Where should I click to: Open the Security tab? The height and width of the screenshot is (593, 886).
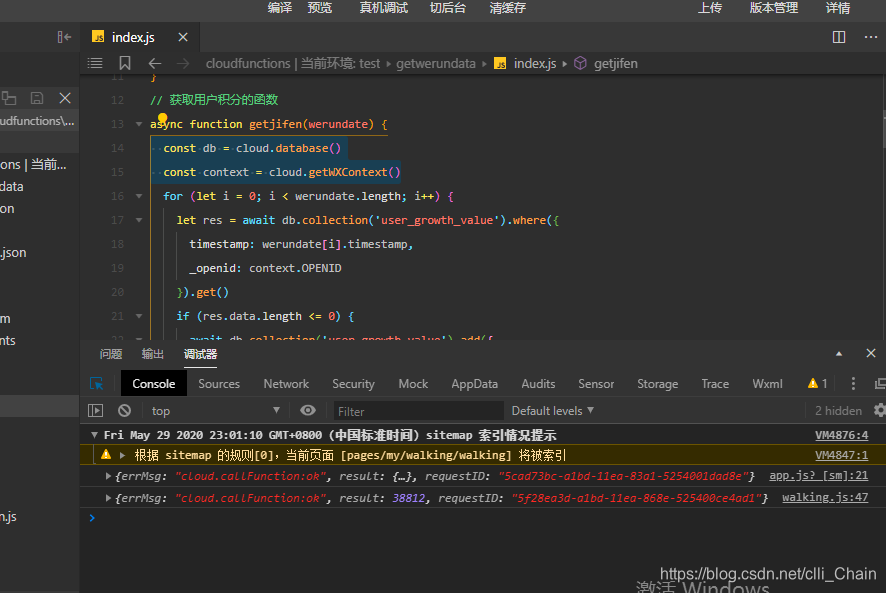(x=354, y=384)
